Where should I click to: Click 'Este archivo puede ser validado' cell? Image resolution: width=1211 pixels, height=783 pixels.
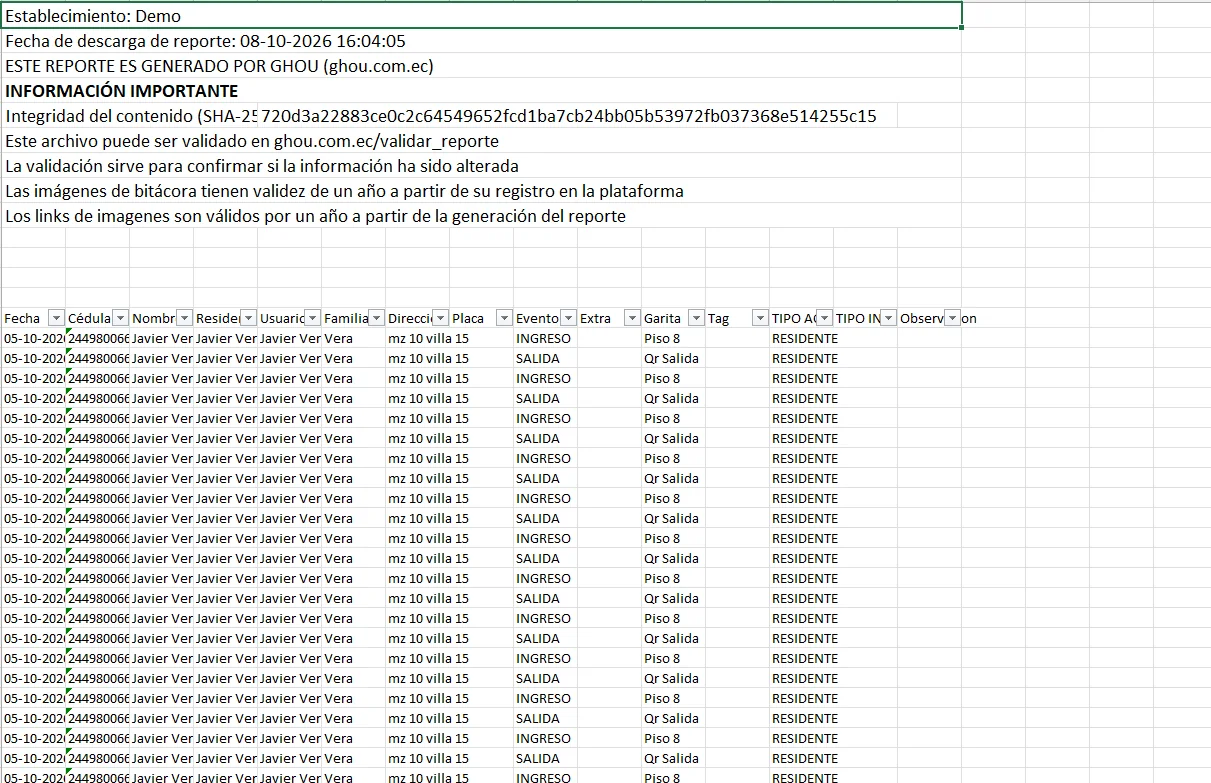click(x=481, y=141)
